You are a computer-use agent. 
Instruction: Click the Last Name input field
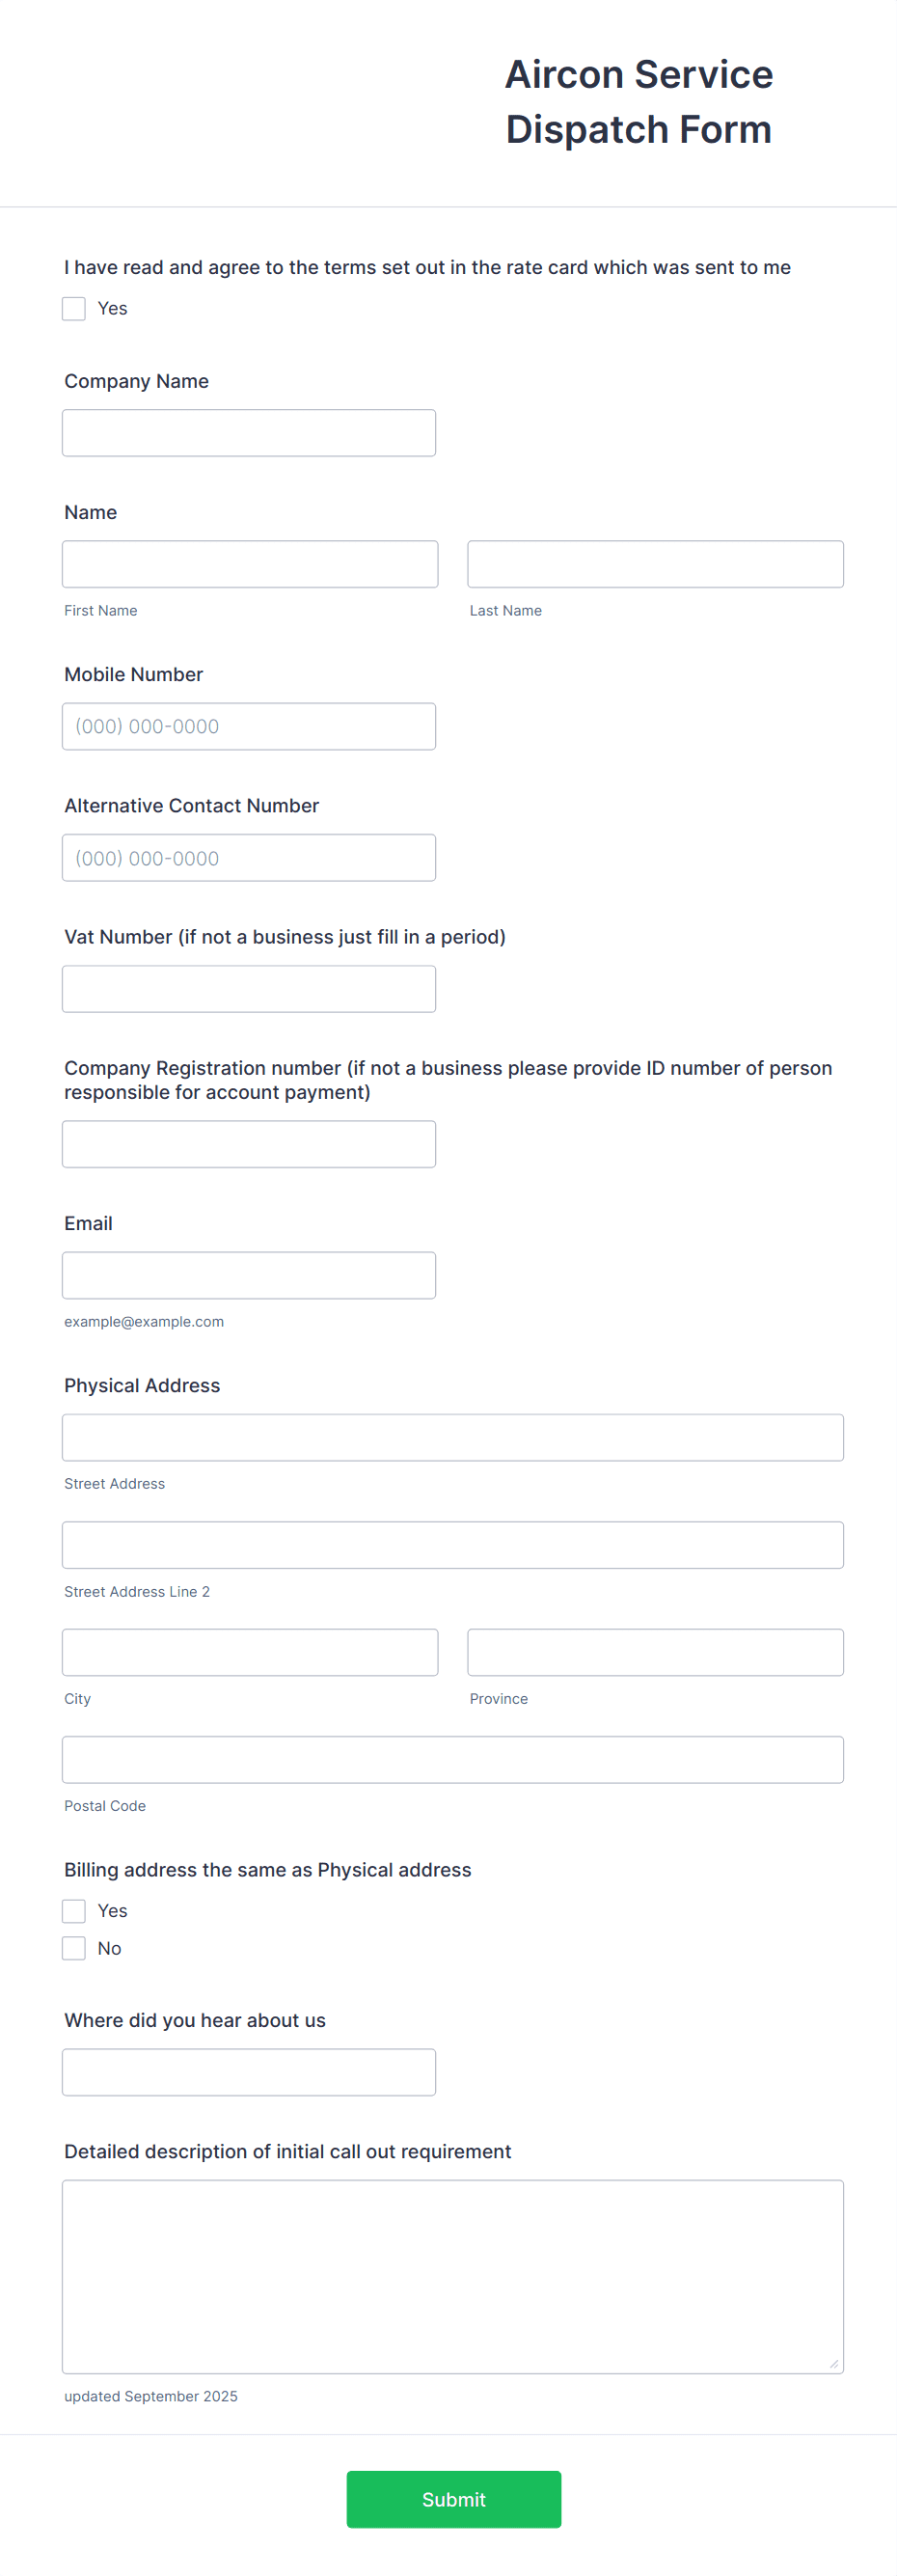click(x=655, y=563)
